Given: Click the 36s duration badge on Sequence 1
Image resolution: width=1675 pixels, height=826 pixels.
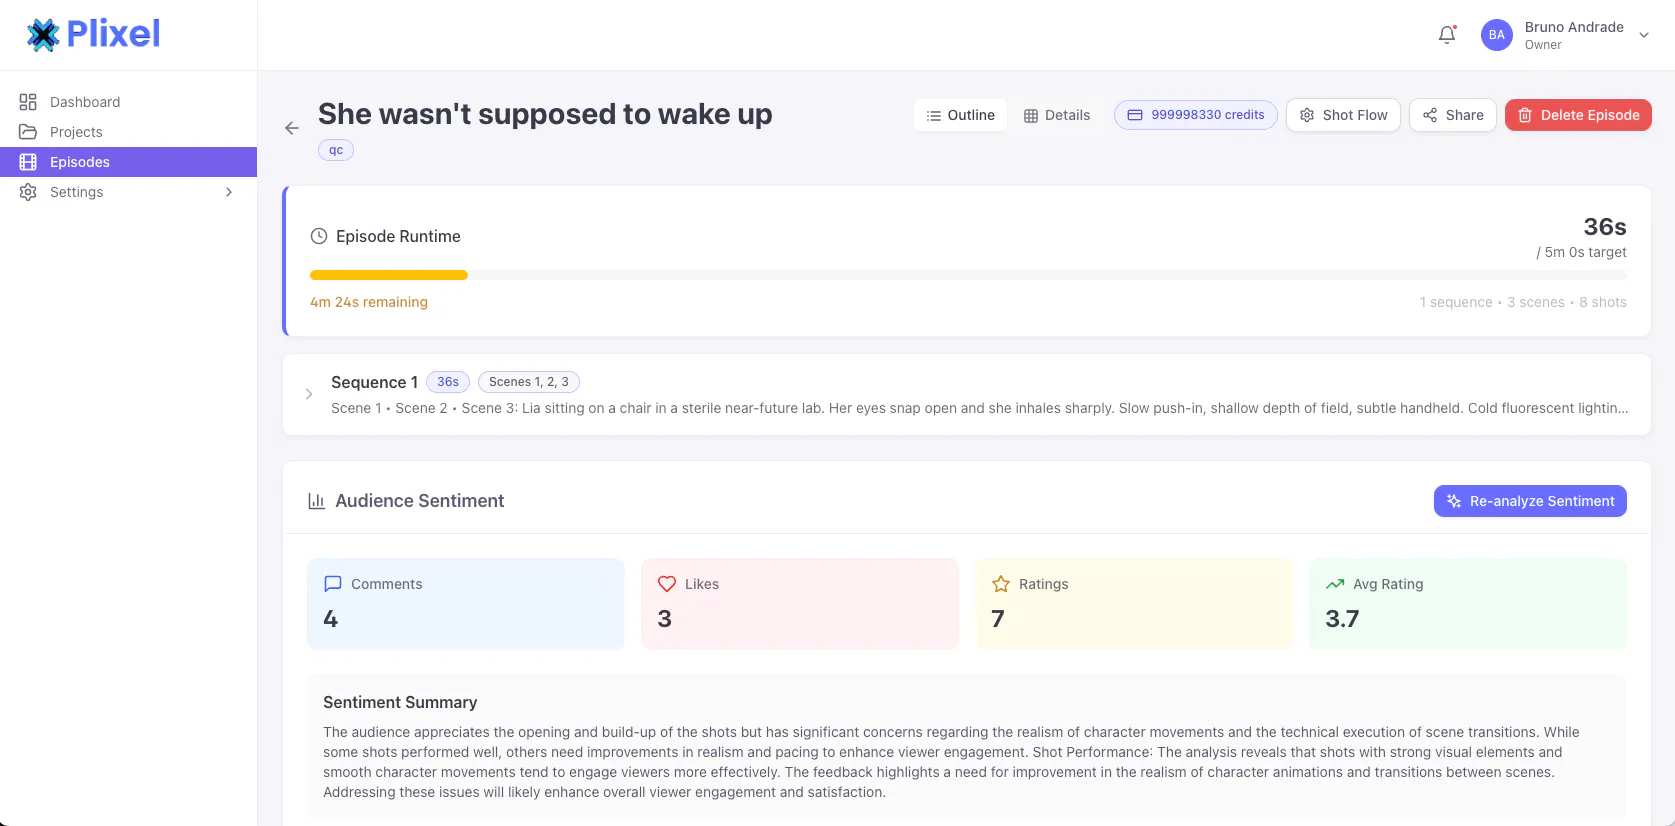Looking at the screenshot, I should [448, 382].
